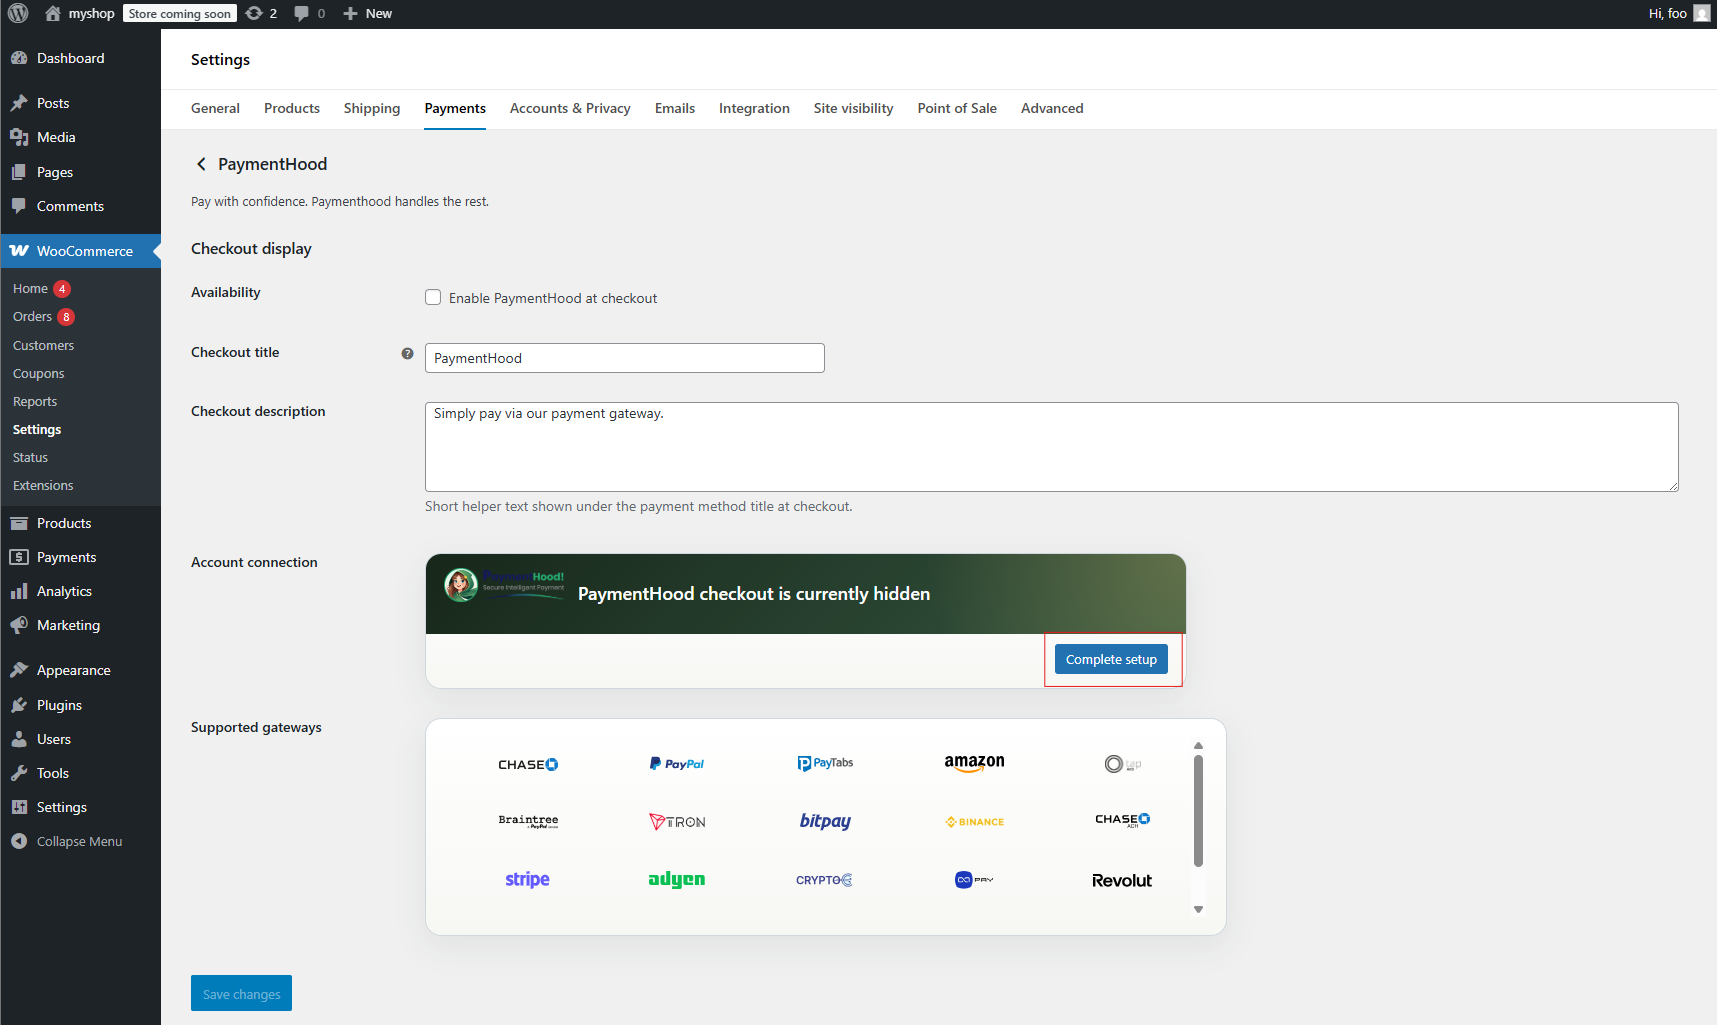Viewport: 1717px width, 1025px height.
Task: Click gateway list scroll down arrow
Action: click(x=1198, y=910)
